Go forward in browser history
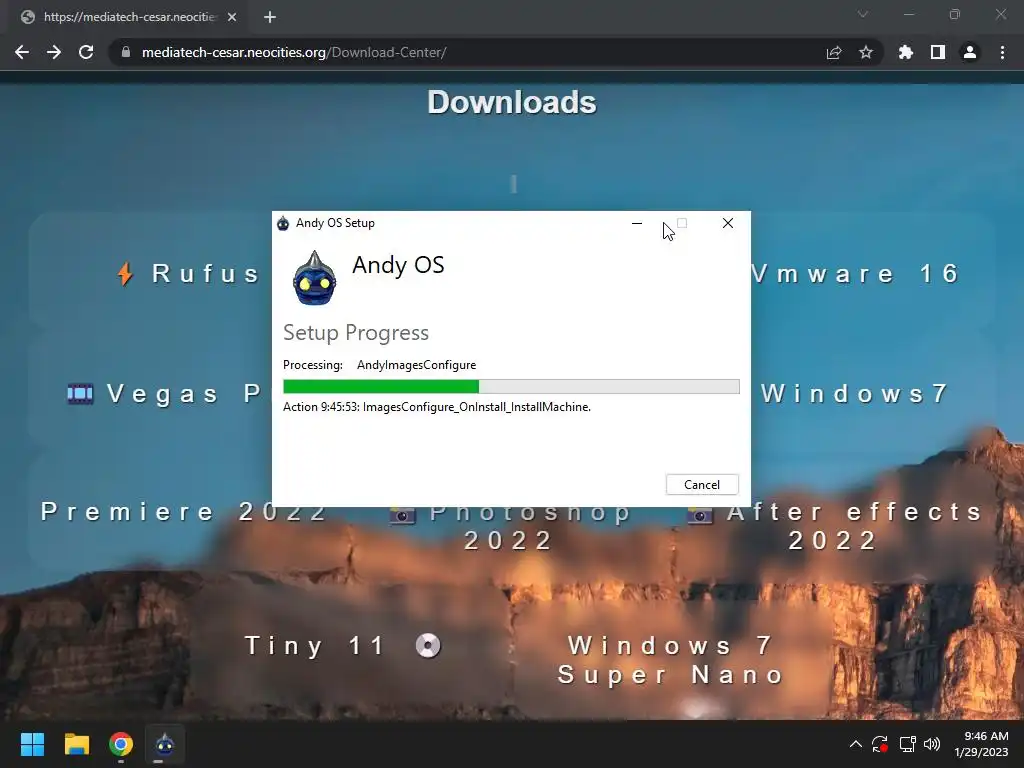This screenshot has width=1024, height=768. tap(54, 52)
